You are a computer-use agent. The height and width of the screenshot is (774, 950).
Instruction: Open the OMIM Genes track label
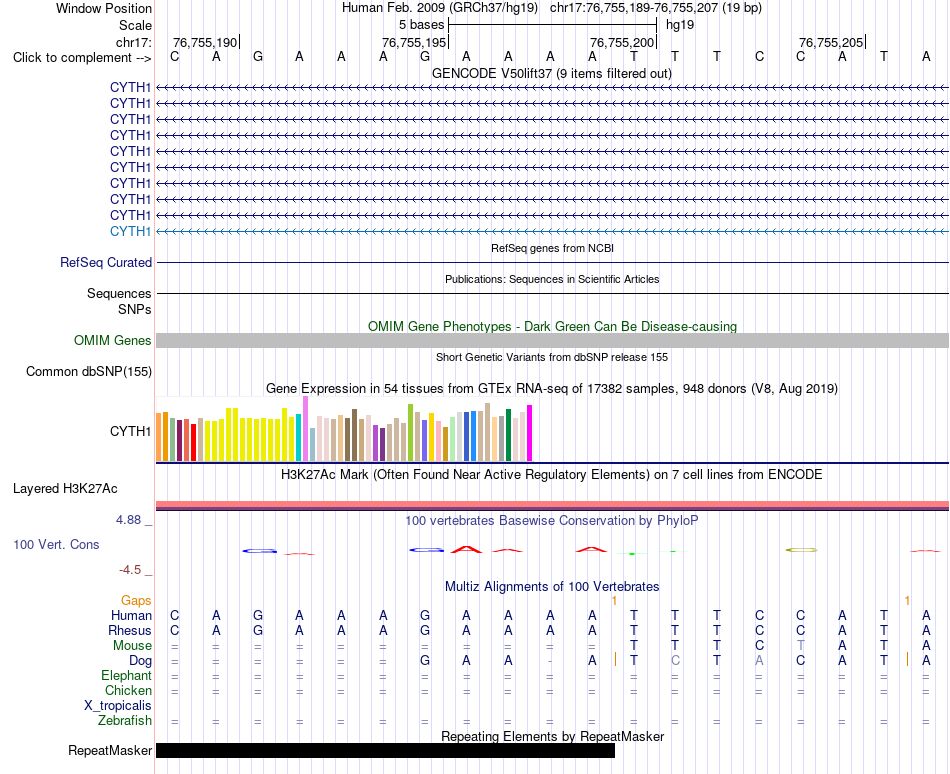(113, 340)
